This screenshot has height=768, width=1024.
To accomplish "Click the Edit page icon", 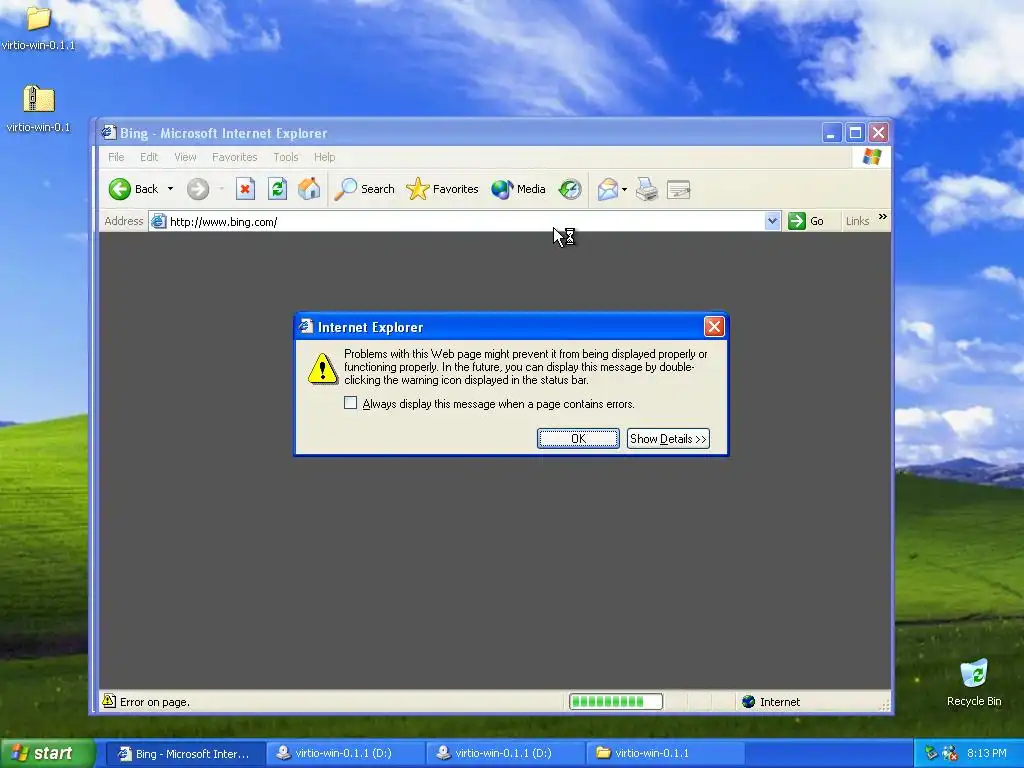I will coord(679,189).
